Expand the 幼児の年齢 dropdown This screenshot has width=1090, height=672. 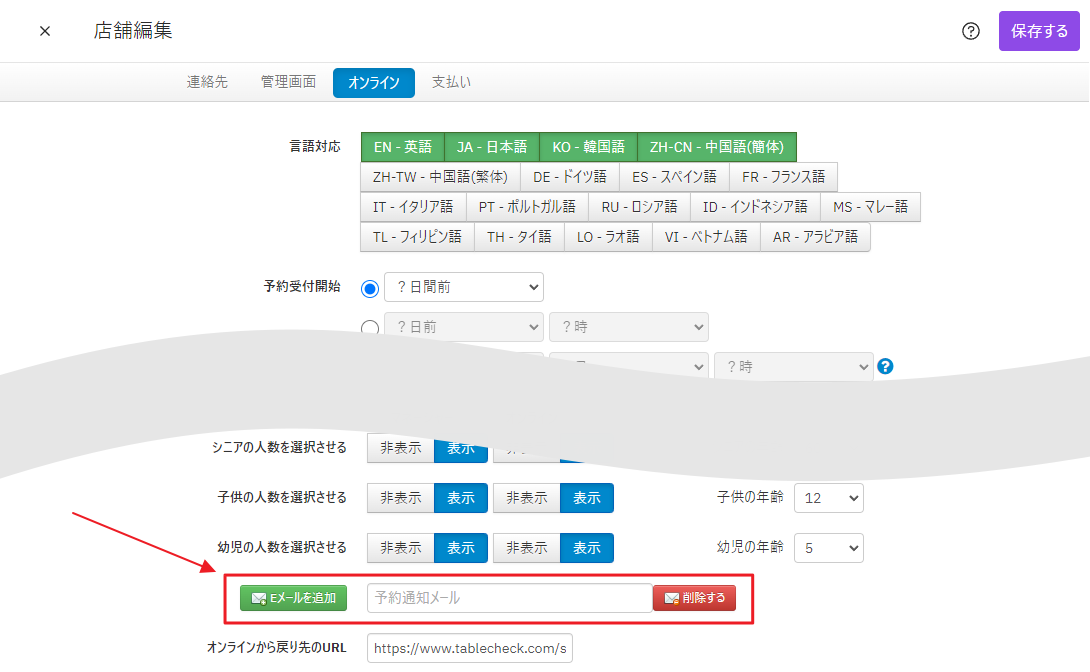[x=828, y=548]
